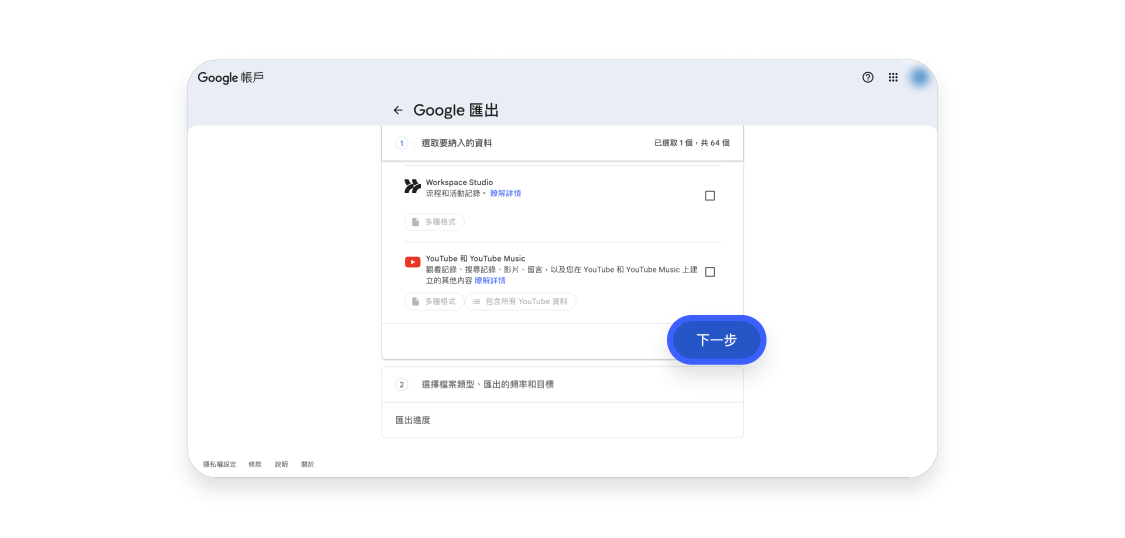Open the Google apps grid
1125x538 pixels.
[x=893, y=77]
